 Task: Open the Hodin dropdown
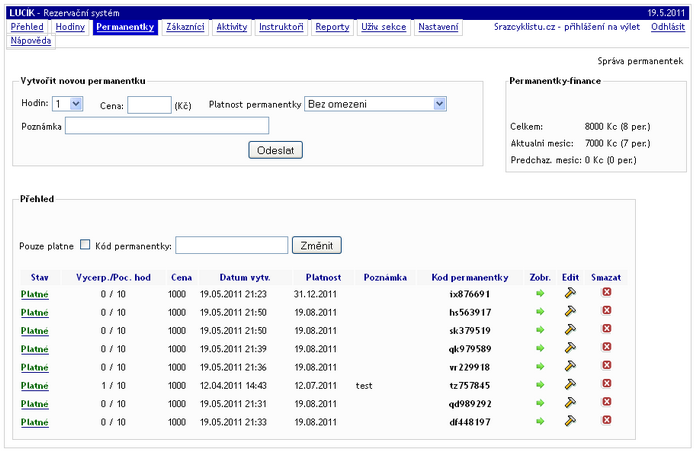pos(67,104)
